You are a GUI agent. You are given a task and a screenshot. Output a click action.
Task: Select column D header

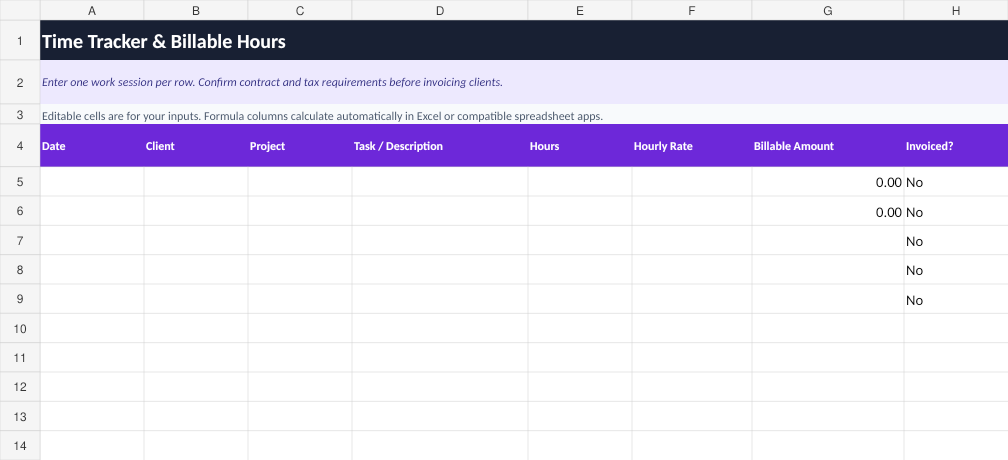pos(440,10)
